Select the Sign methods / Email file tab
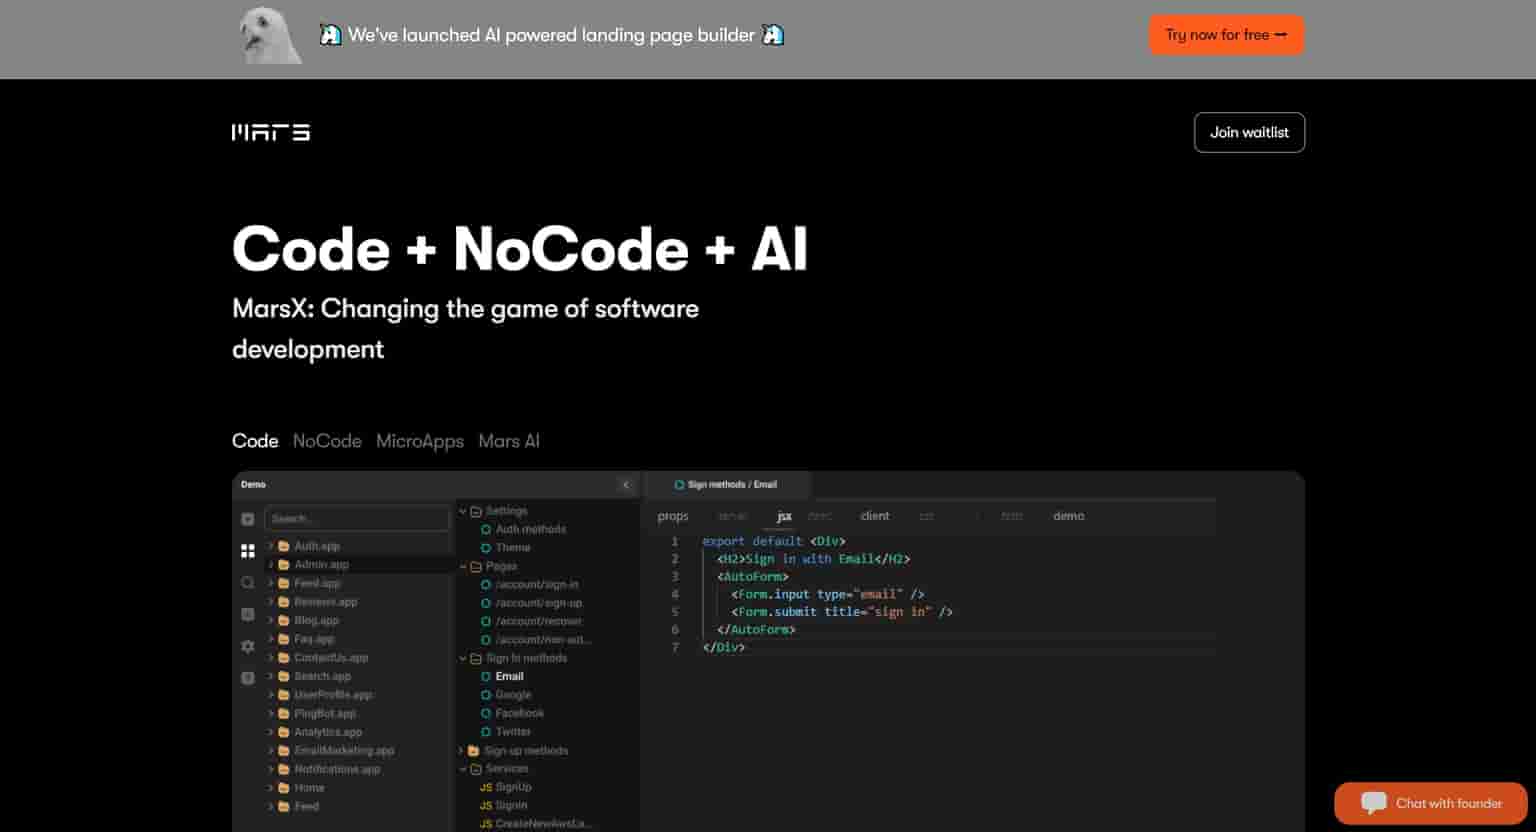Image resolution: width=1536 pixels, height=832 pixels. click(x=726, y=485)
